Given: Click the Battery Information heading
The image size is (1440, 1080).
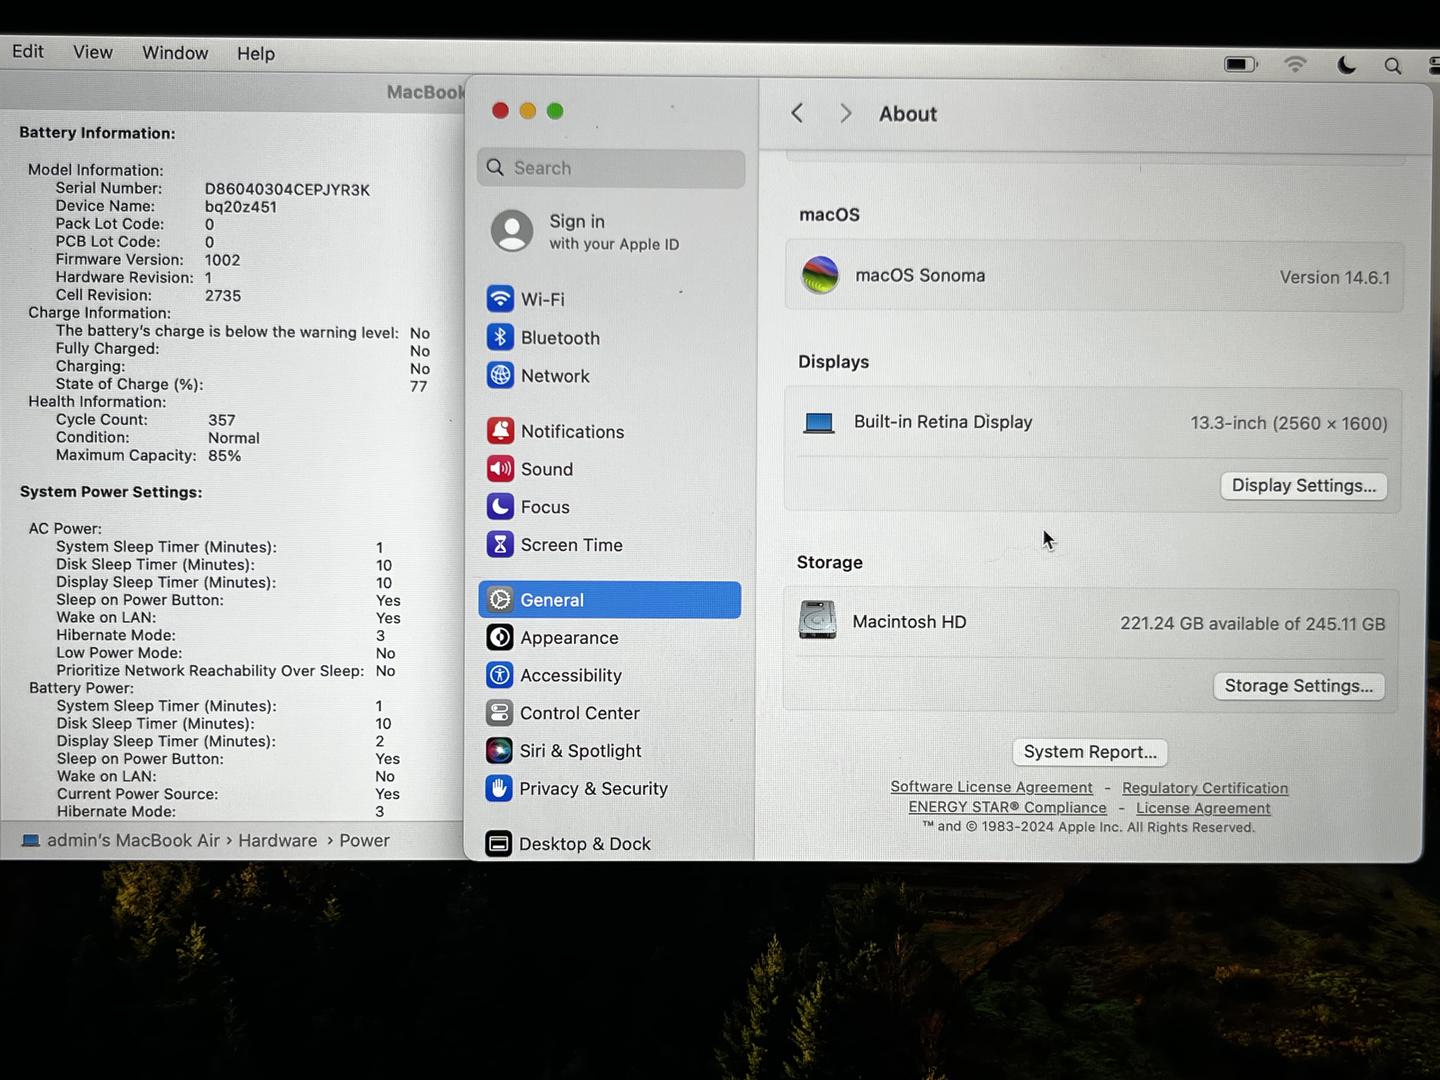Looking at the screenshot, I should click(97, 133).
